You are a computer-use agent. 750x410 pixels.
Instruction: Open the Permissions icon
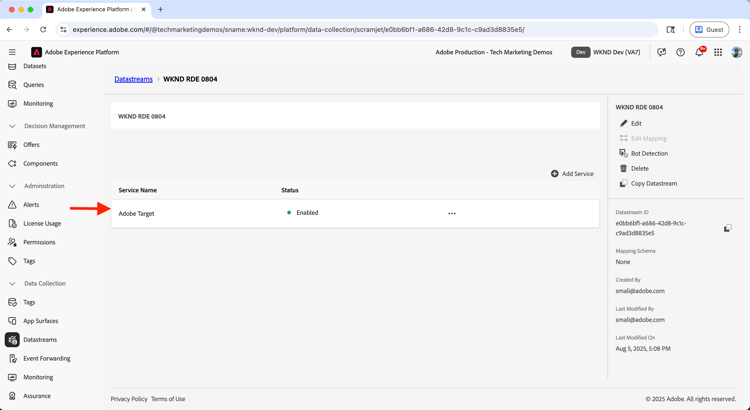[x=12, y=242]
